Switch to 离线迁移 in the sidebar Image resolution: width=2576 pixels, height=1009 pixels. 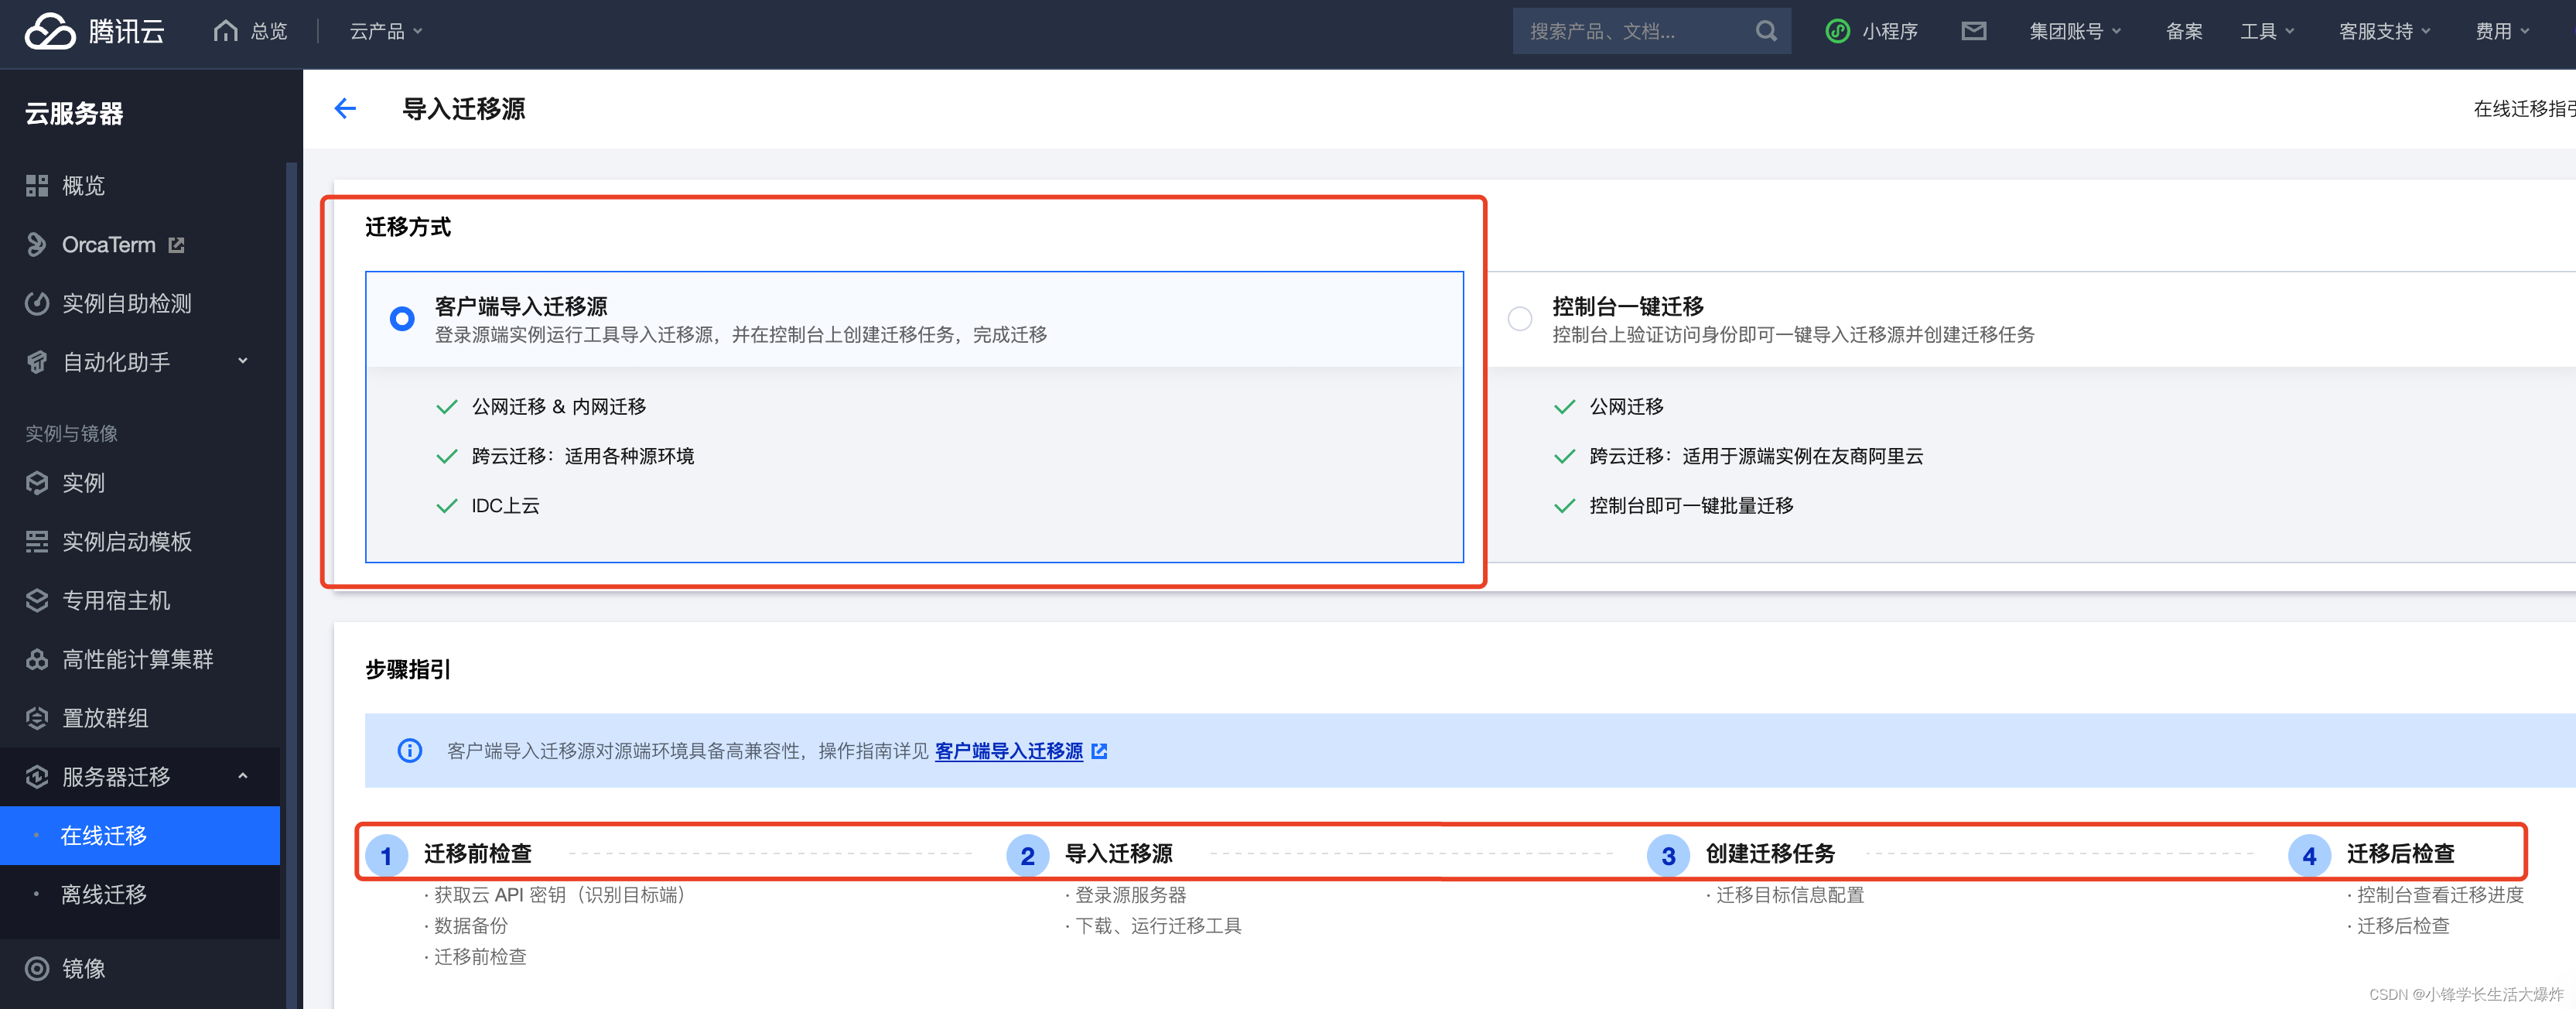(x=104, y=894)
